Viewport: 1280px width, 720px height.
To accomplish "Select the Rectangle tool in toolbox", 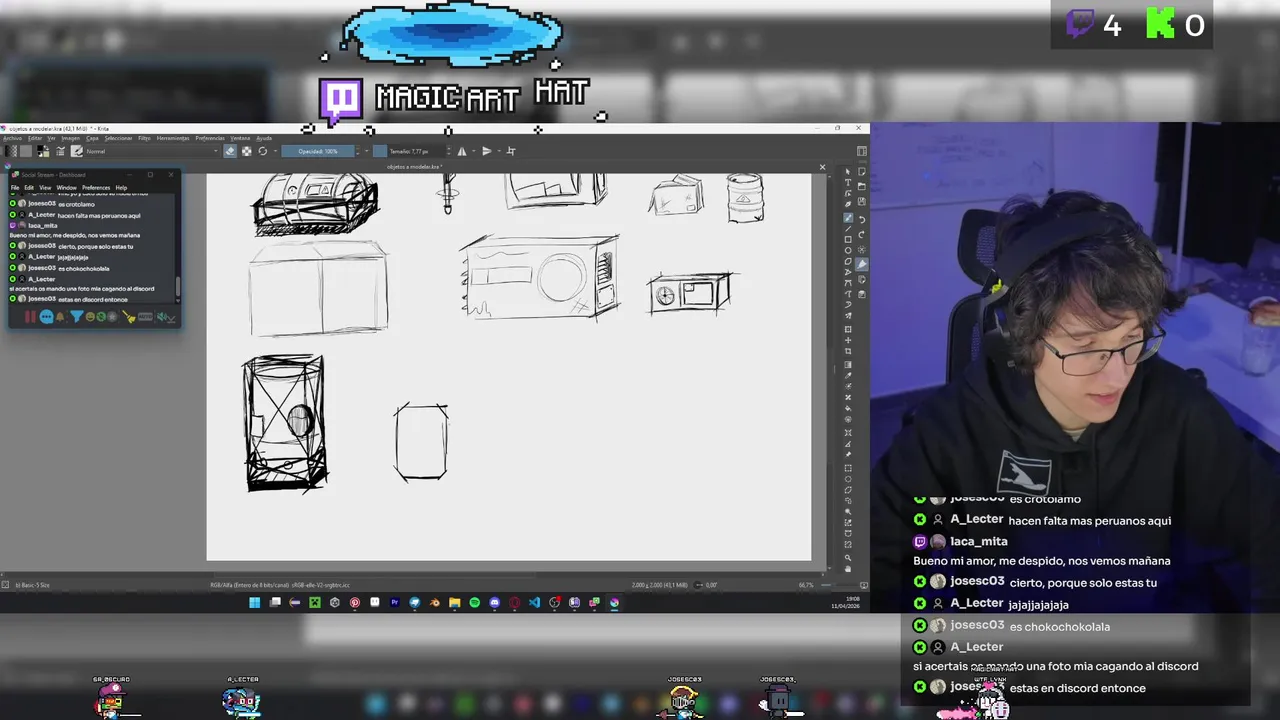I will coord(848,239).
